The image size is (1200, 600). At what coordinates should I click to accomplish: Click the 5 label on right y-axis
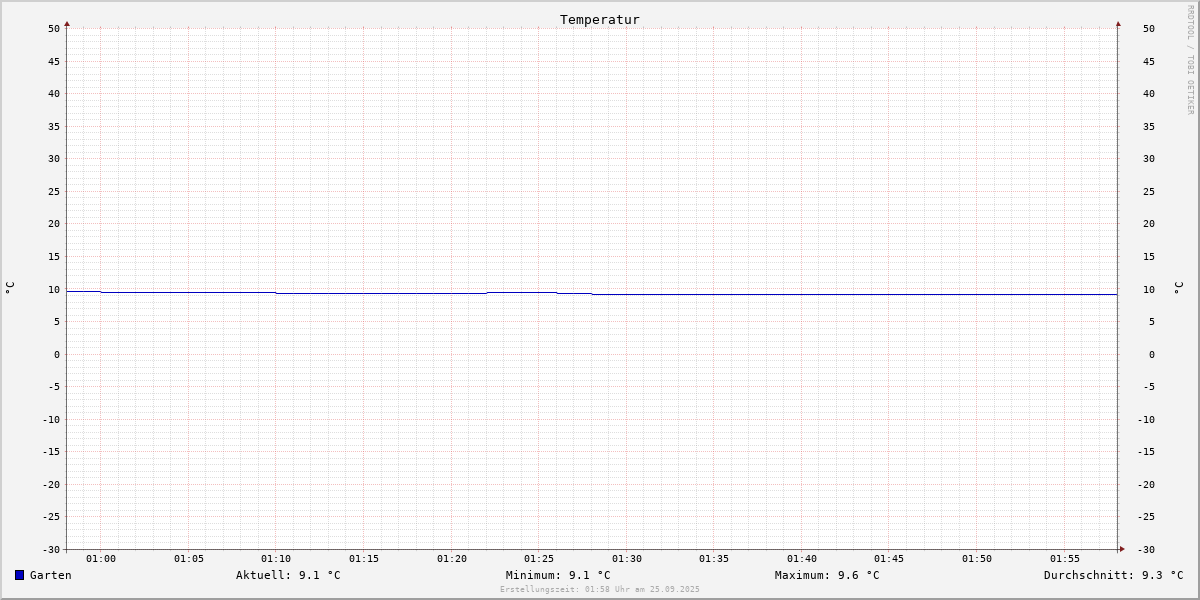1151,322
